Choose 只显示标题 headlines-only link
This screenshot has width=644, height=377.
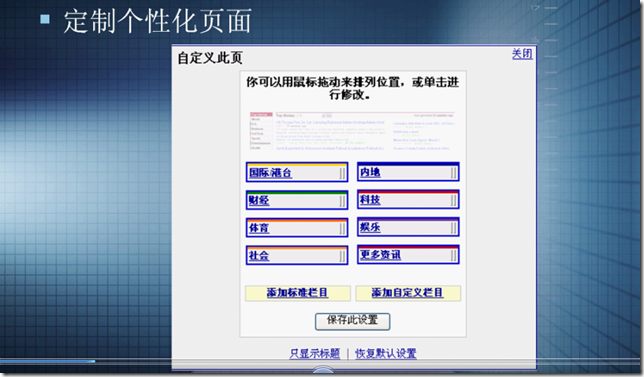[315, 354]
